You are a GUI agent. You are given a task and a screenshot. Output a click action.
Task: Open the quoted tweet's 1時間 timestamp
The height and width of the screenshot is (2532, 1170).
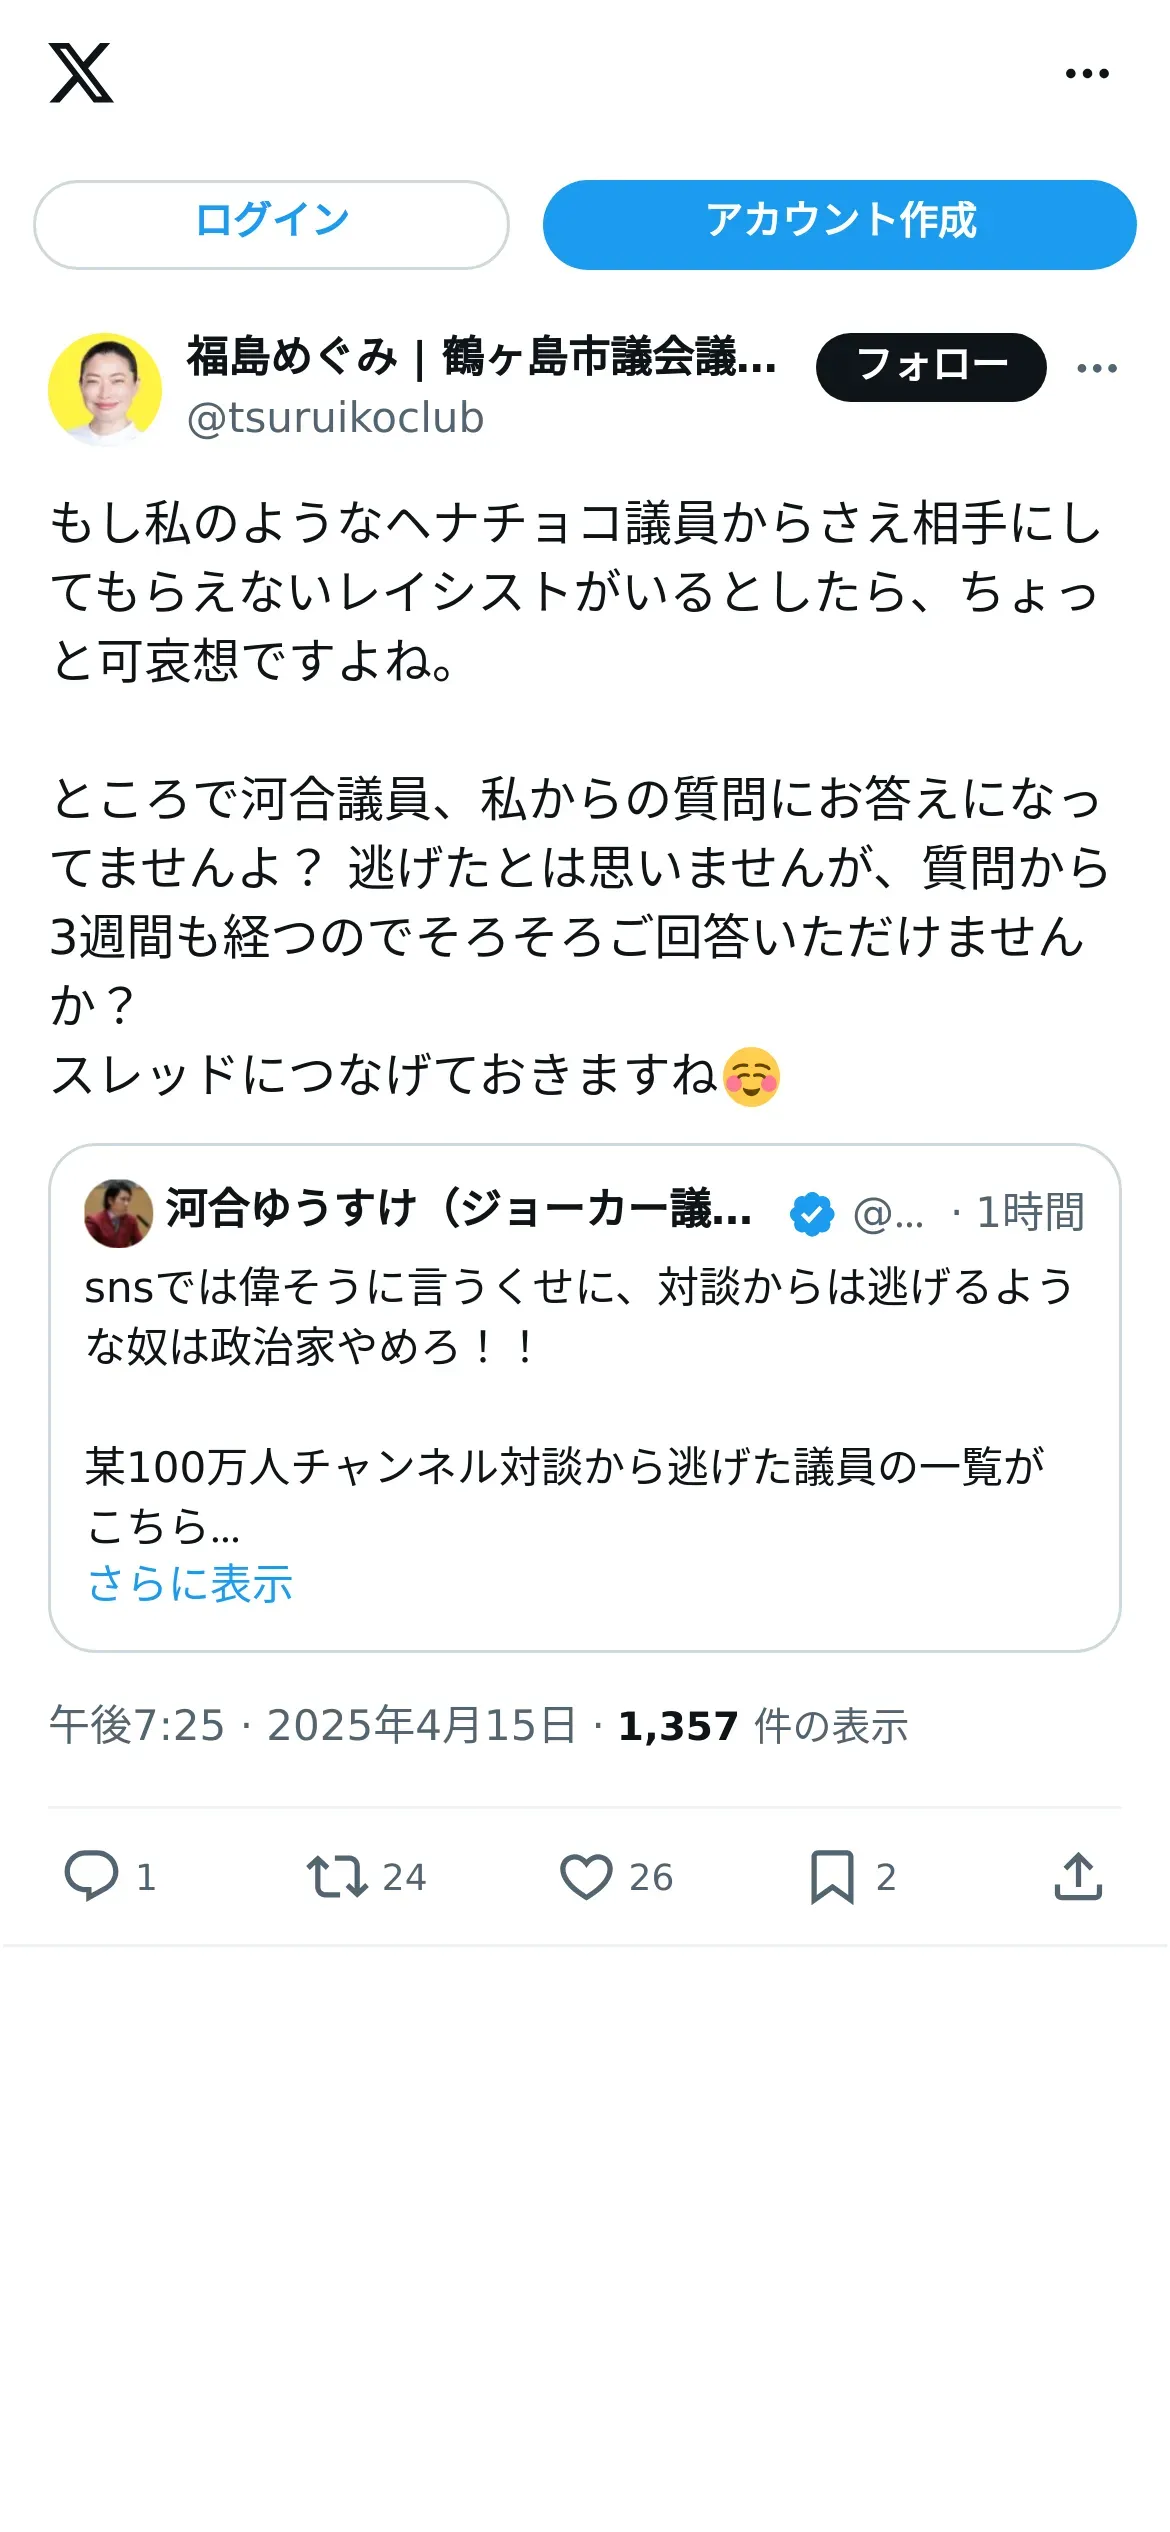click(x=1030, y=1212)
